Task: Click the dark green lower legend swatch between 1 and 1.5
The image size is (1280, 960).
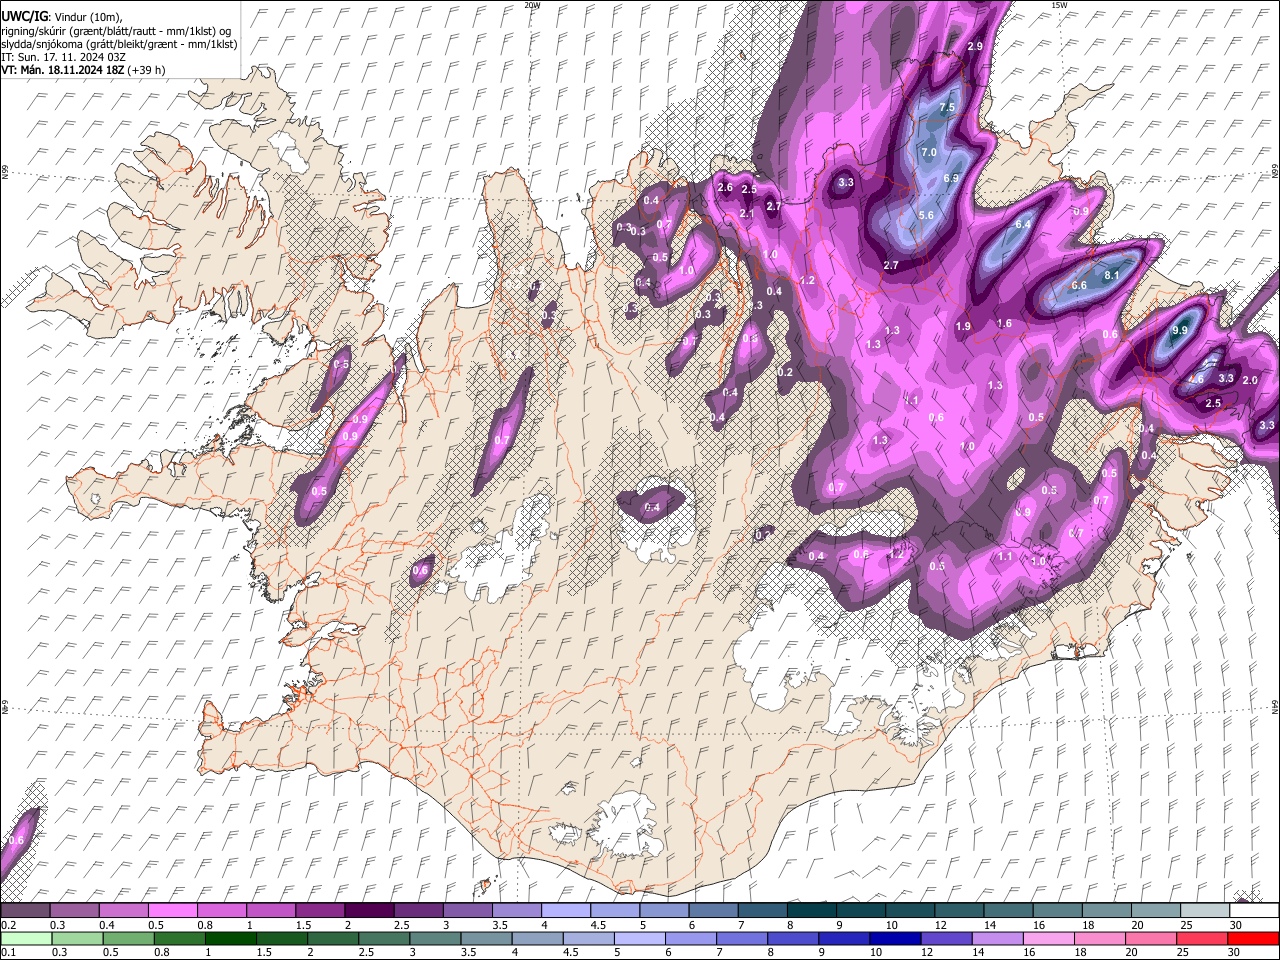Action: pos(230,938)
